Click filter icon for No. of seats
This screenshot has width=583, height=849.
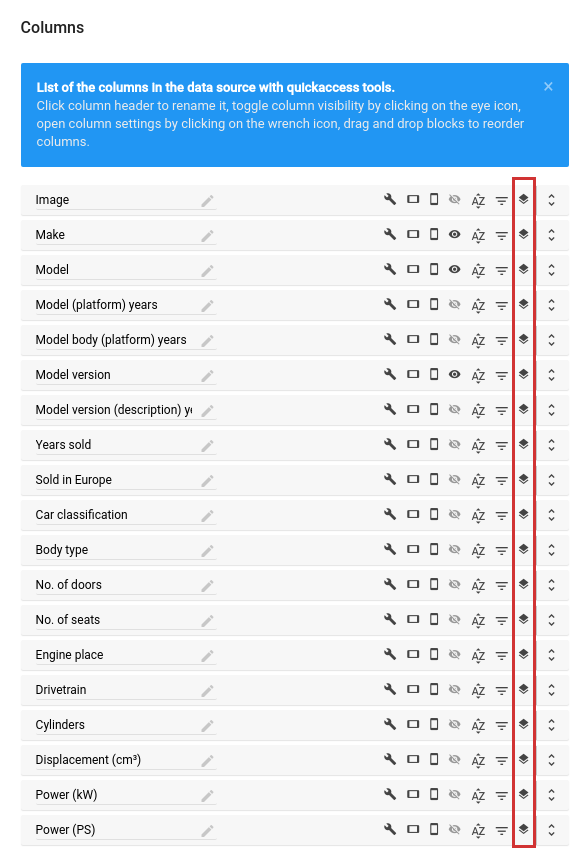tap(502, 621)
